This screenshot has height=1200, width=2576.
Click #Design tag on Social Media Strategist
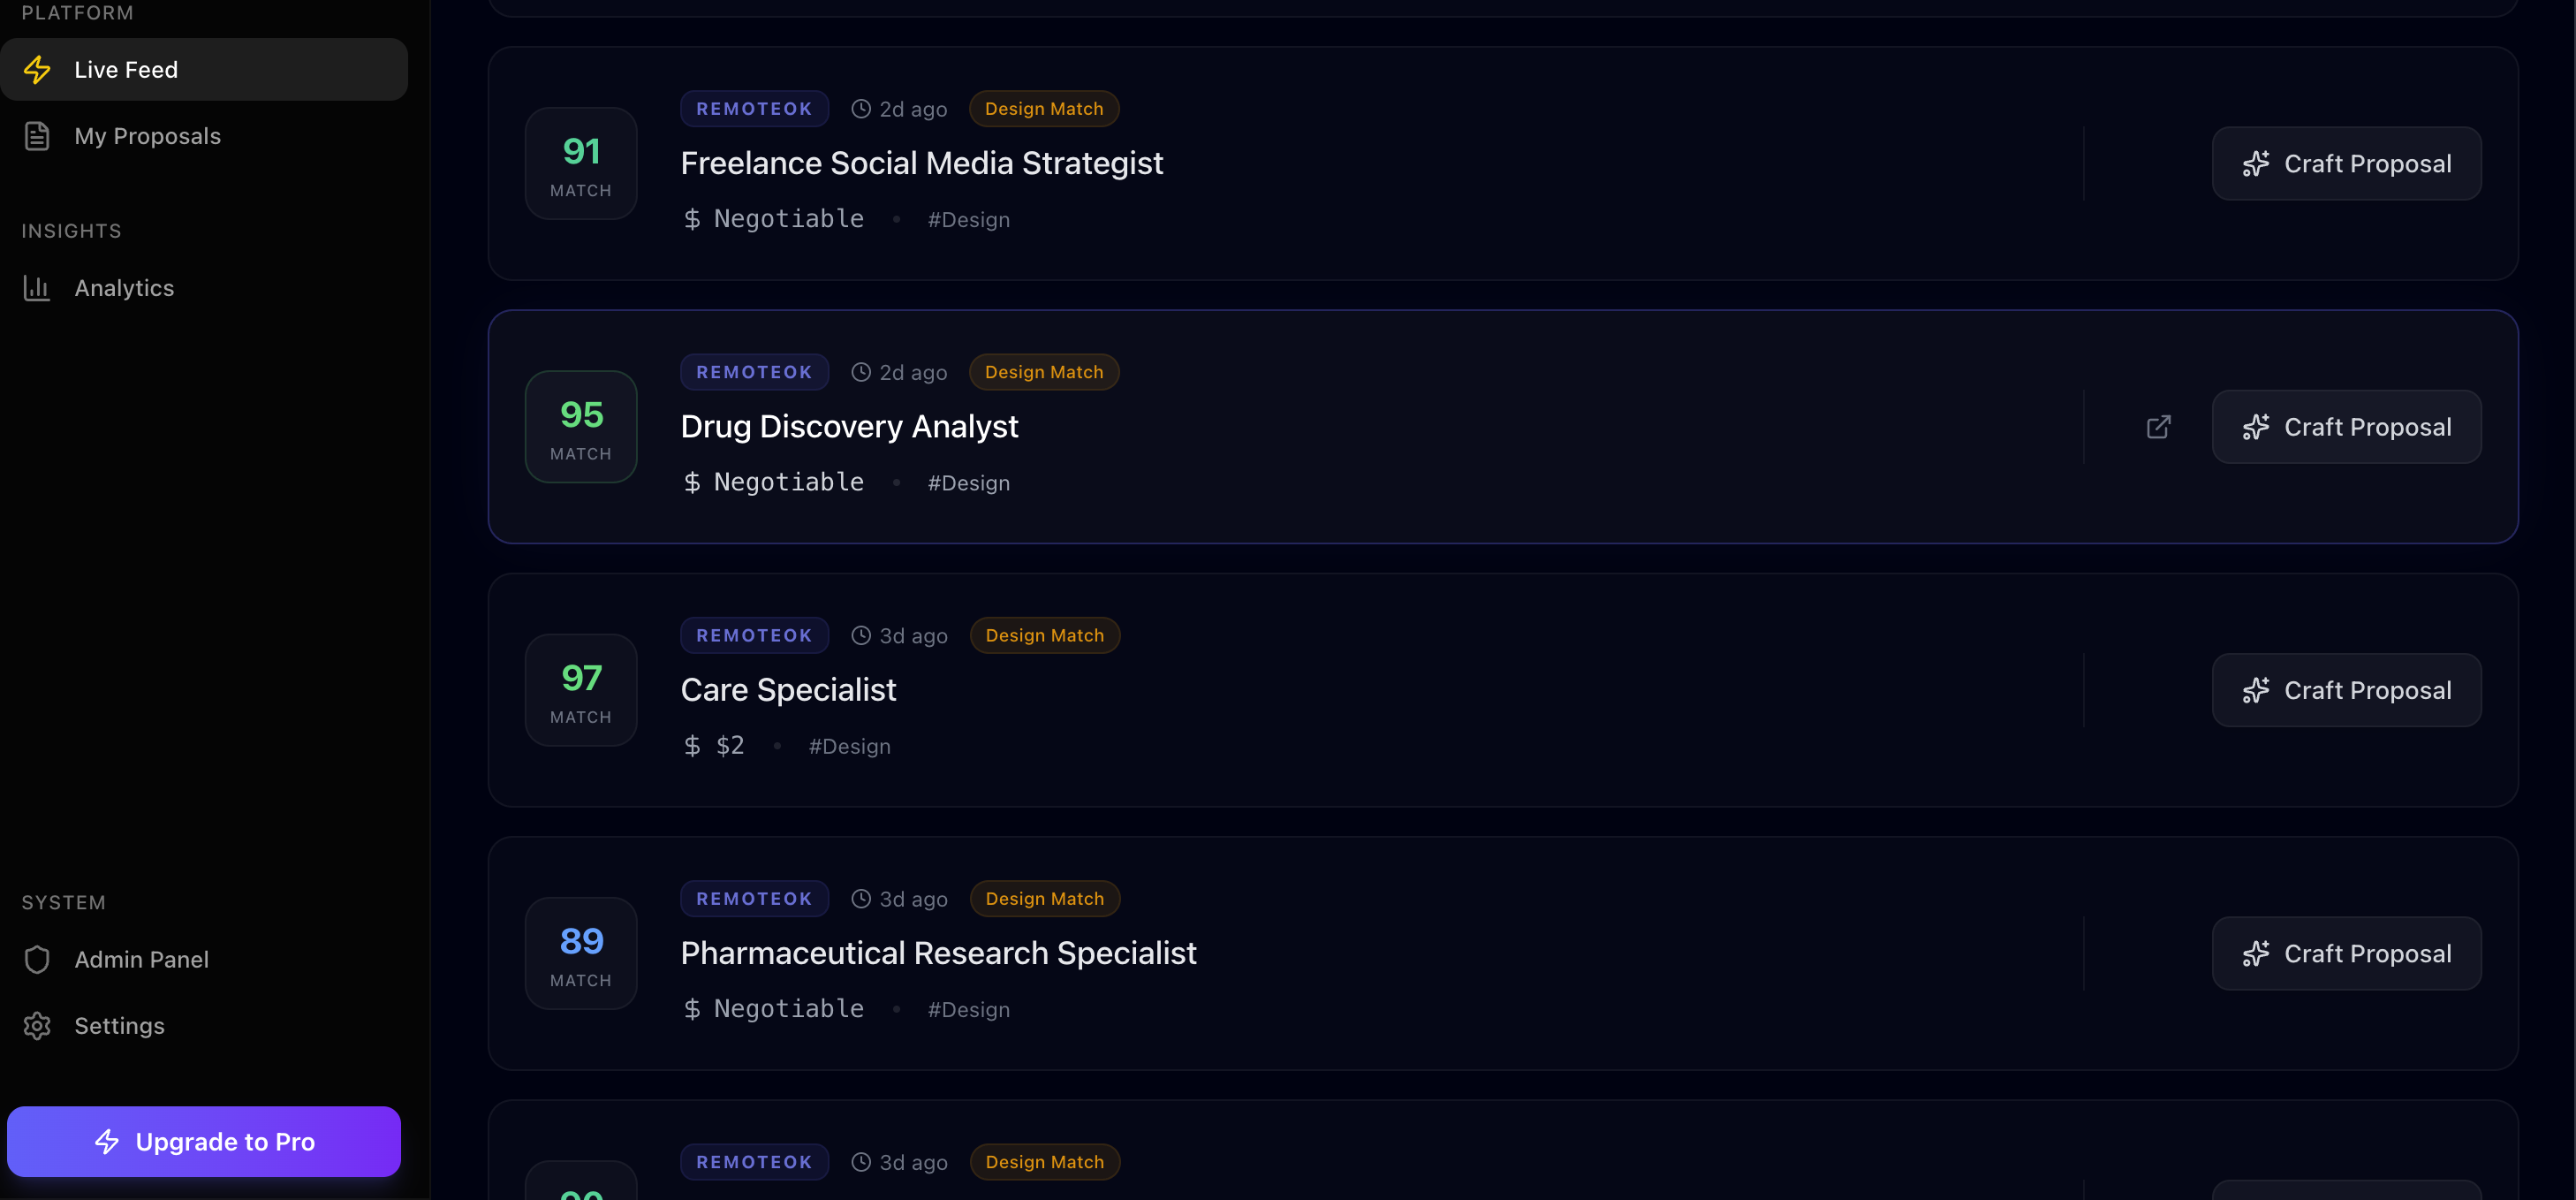pyautogui.click(x=968, y=219)
